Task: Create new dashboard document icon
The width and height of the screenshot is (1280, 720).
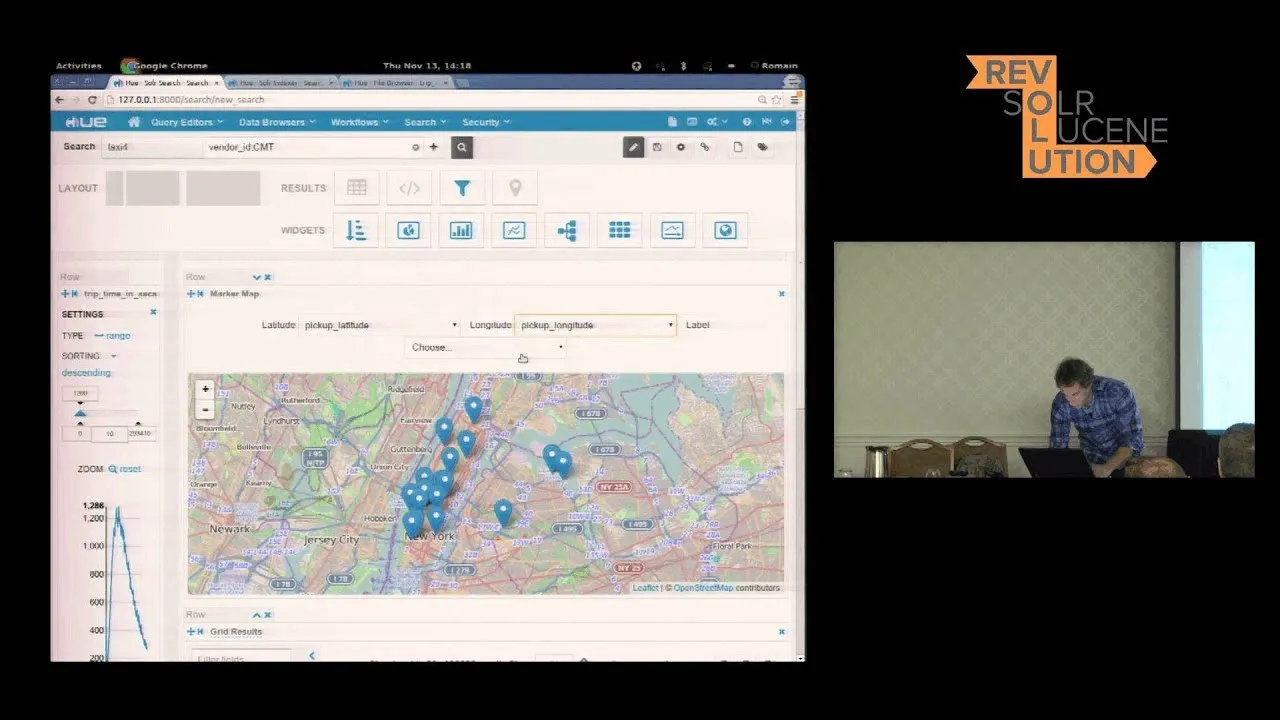Action: 738,147
